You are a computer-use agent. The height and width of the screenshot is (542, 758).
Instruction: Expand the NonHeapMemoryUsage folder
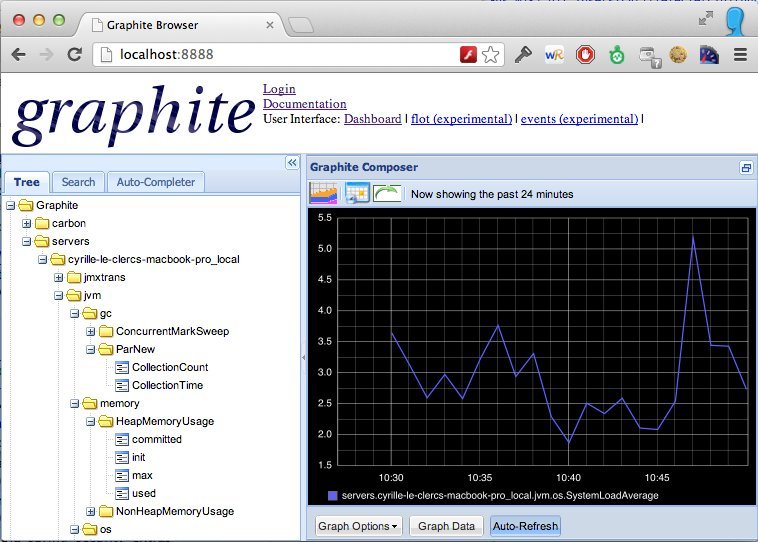point(90,512)
